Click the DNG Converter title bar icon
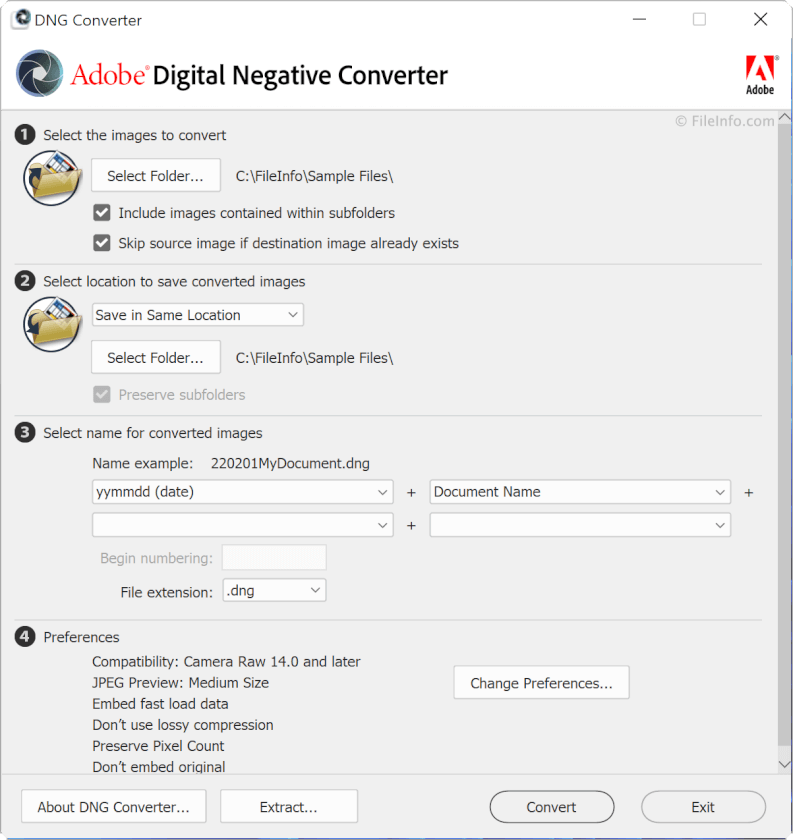793x840 pixels. (21, 20)
